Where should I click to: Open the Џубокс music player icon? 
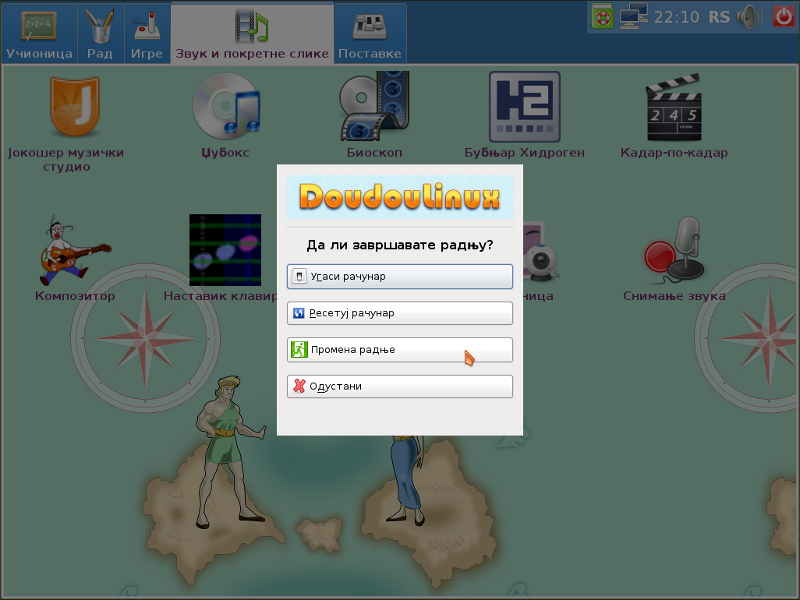point(226,106)
